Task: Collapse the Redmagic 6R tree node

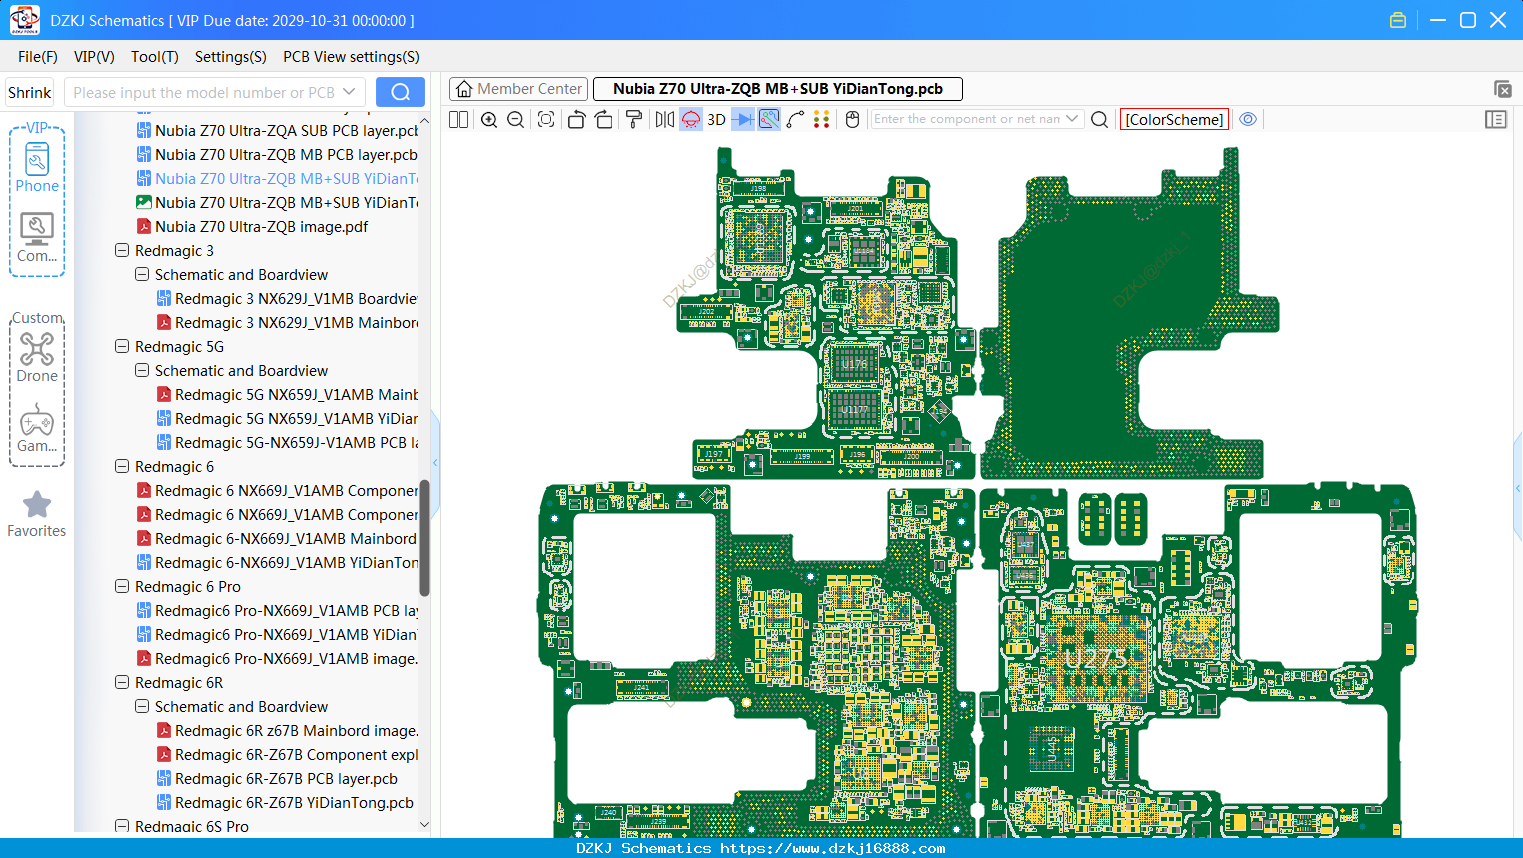Action: 122,682
